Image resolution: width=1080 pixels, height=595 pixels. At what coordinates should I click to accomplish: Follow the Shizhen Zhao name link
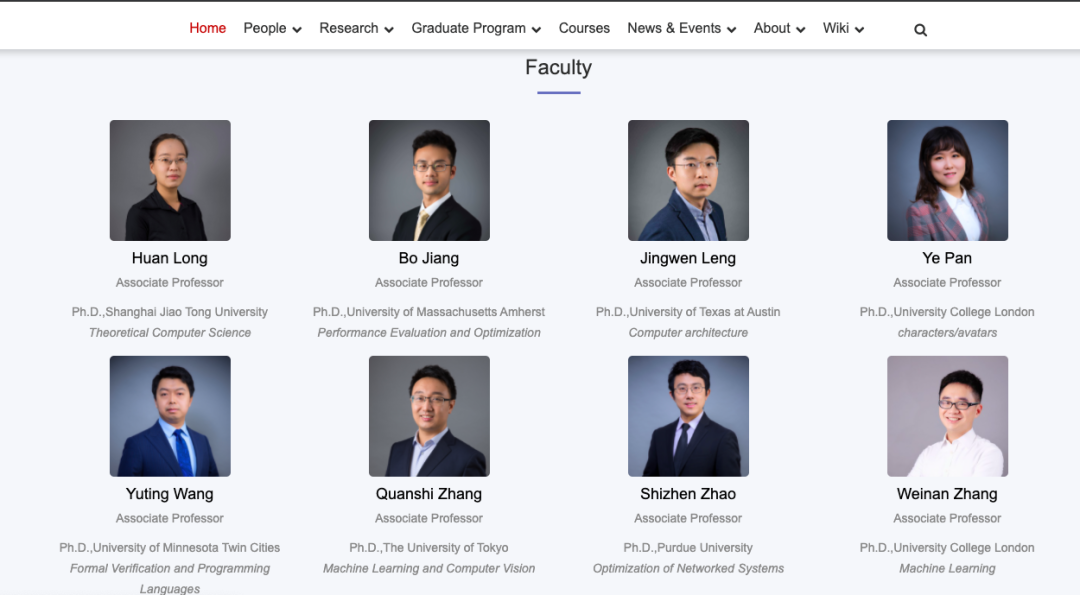pos(688,494)
